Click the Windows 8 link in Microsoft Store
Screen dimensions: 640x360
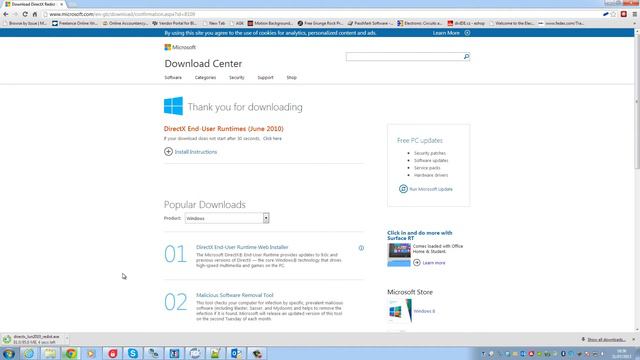424,311
